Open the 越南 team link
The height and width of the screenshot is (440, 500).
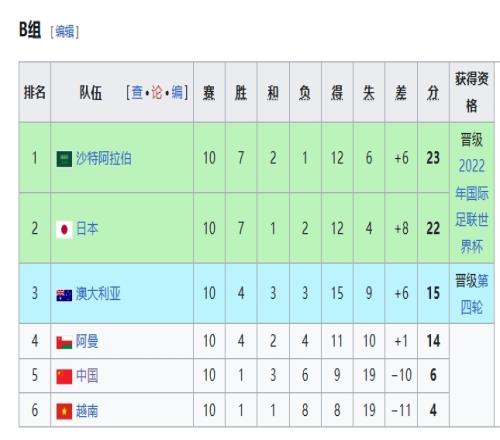click(x=87, y=411)
